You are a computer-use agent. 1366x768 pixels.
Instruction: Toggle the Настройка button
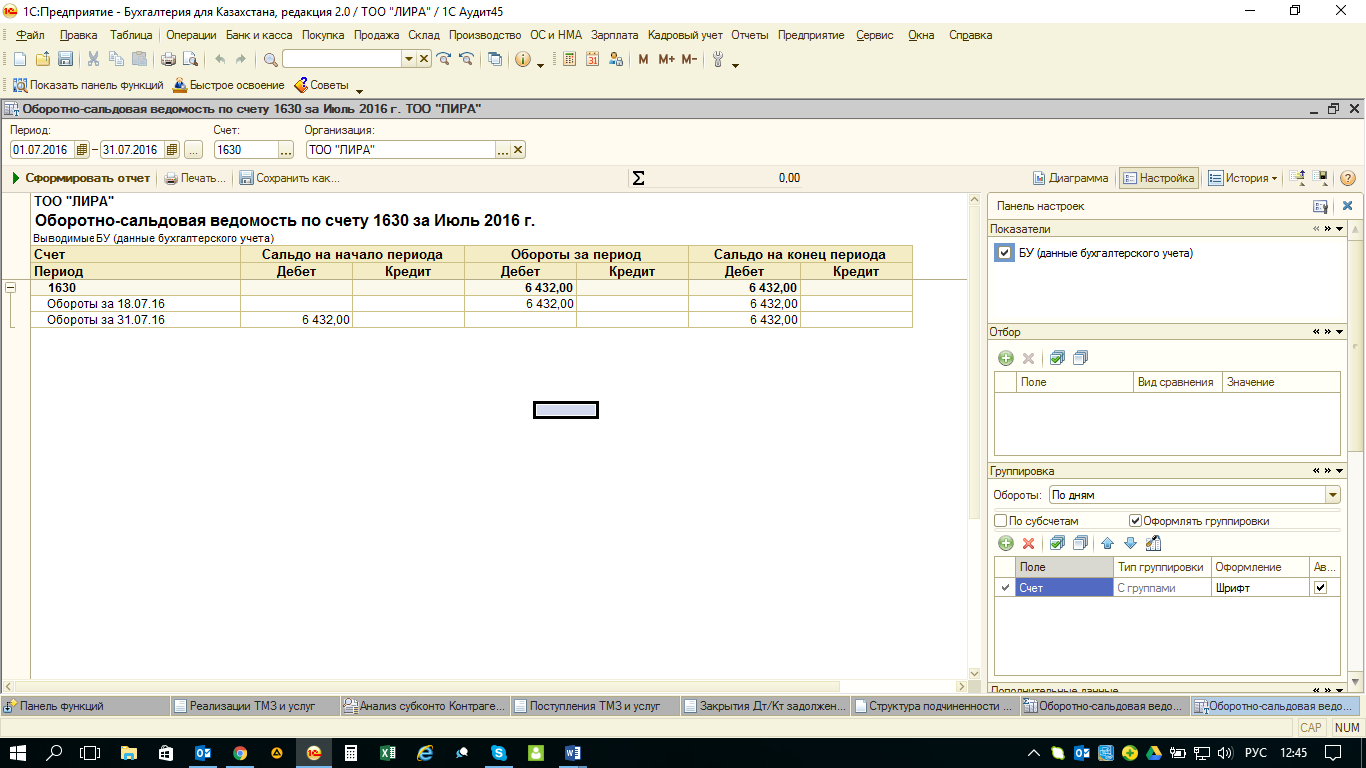point(1158,178)
